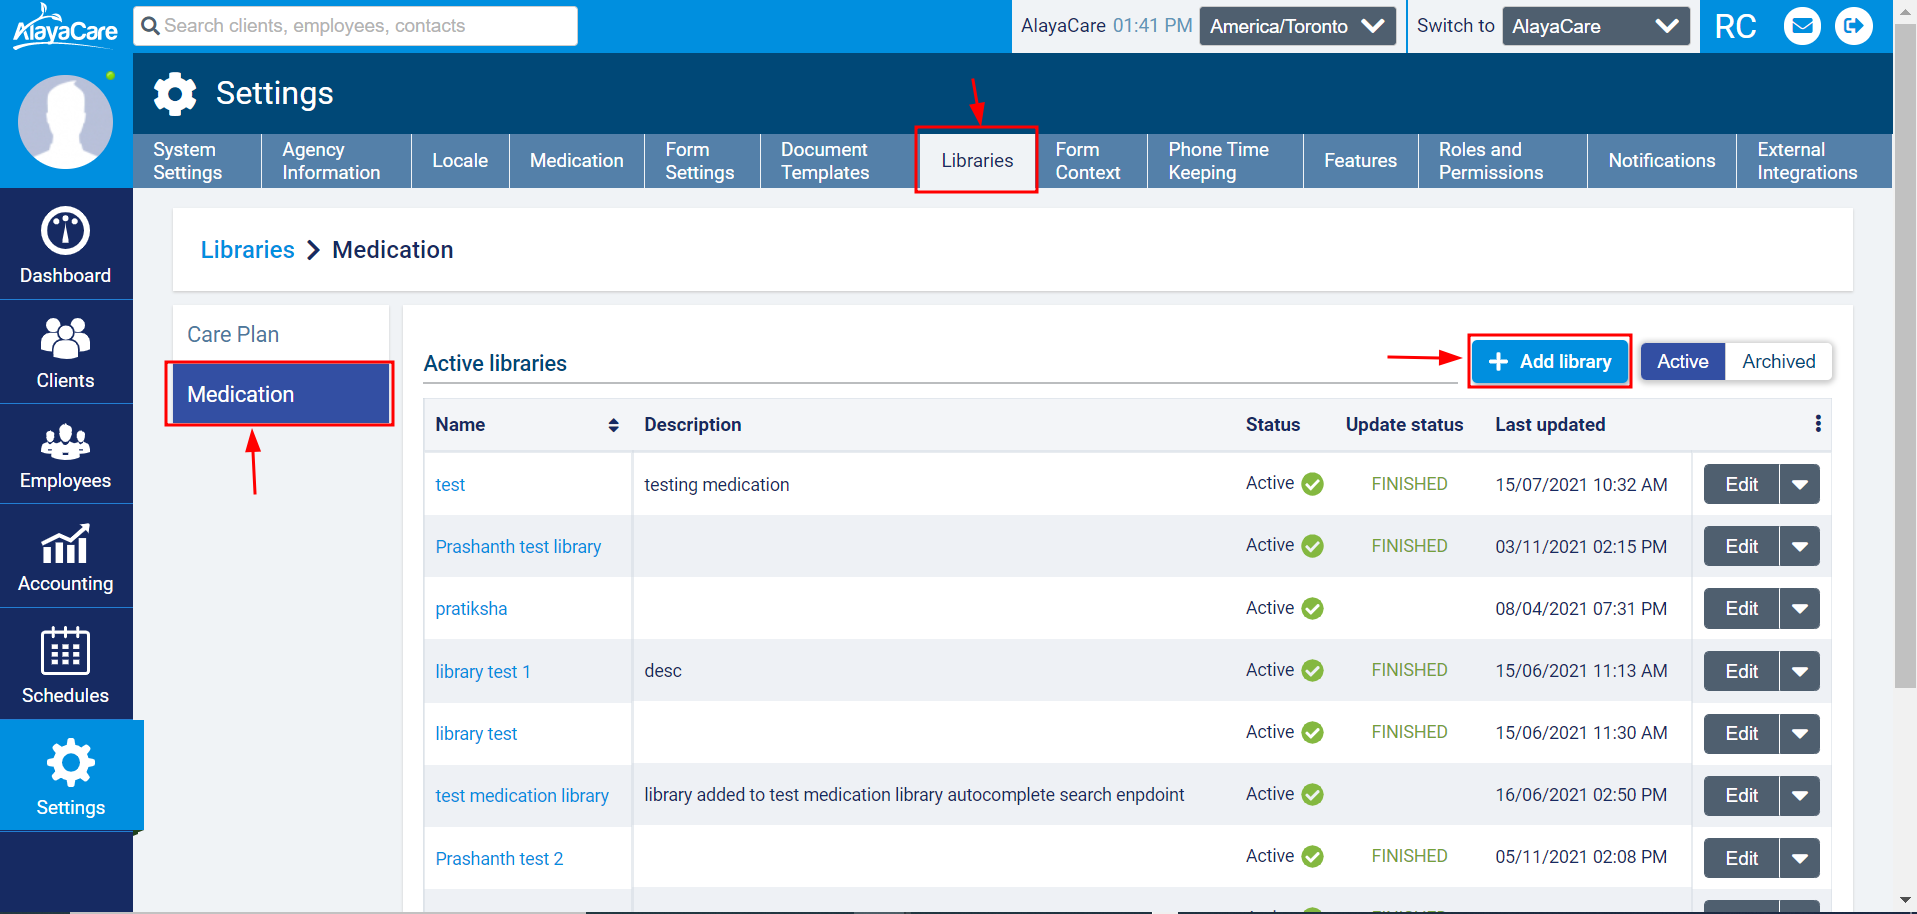Viewport: 1917px width, 914px height.
Task: Open the America/Toronto timezone dropdown
Action: point(1297,26)
